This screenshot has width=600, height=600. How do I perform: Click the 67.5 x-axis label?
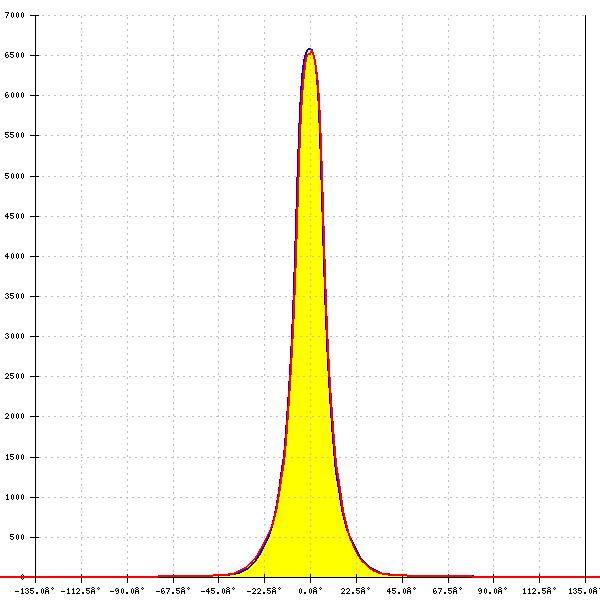[x=447, y=591]
